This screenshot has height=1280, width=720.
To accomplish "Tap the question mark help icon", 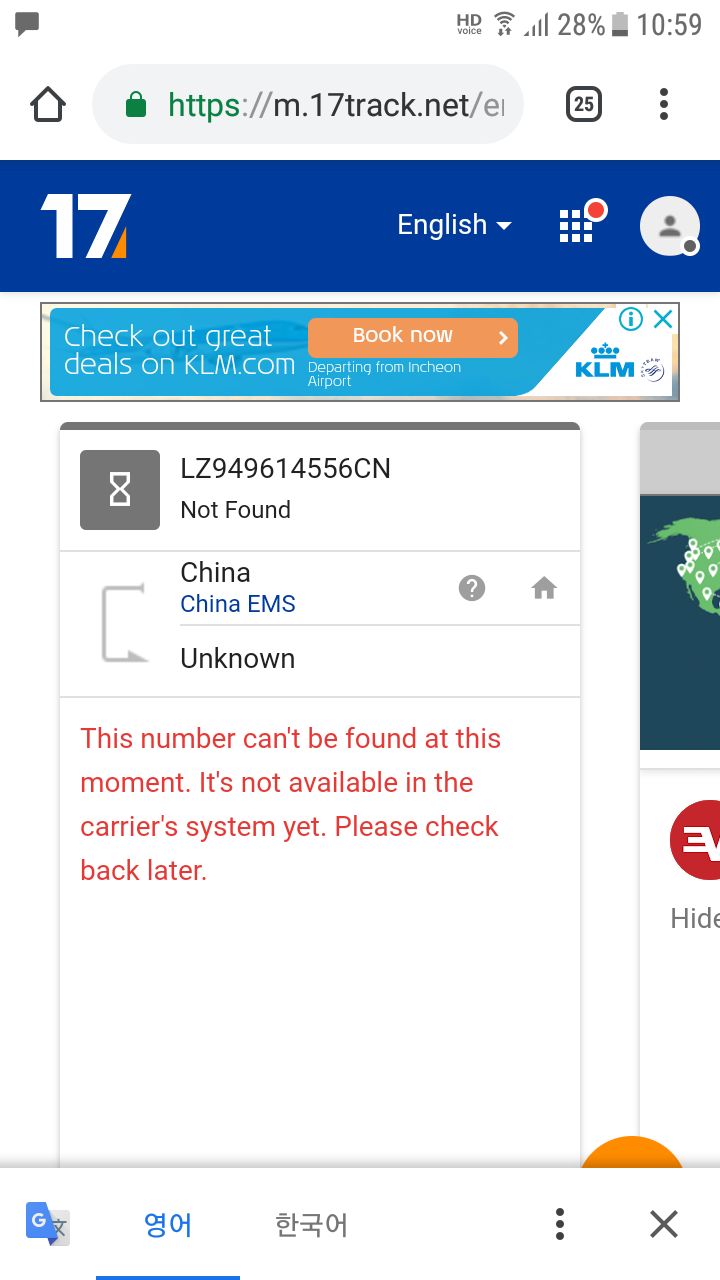I will pos(472,588).
